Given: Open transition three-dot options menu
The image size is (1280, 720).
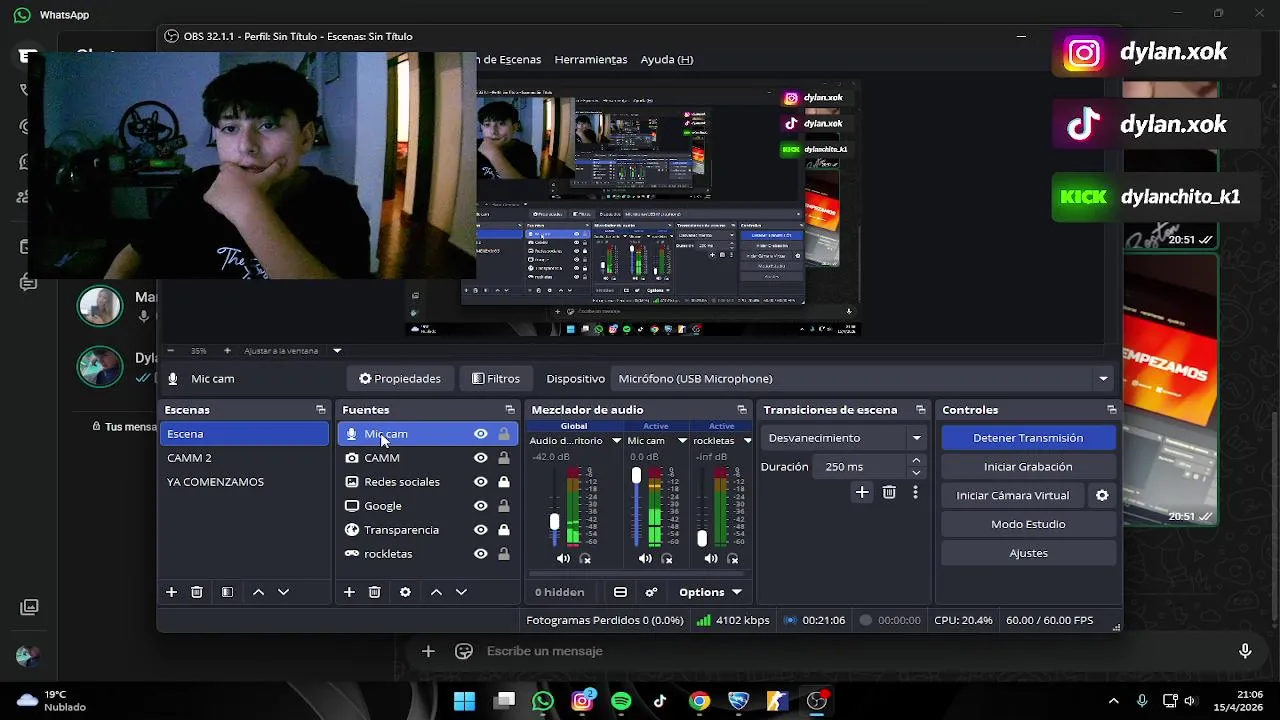Looking at the screenshot, I should (915, 492).
